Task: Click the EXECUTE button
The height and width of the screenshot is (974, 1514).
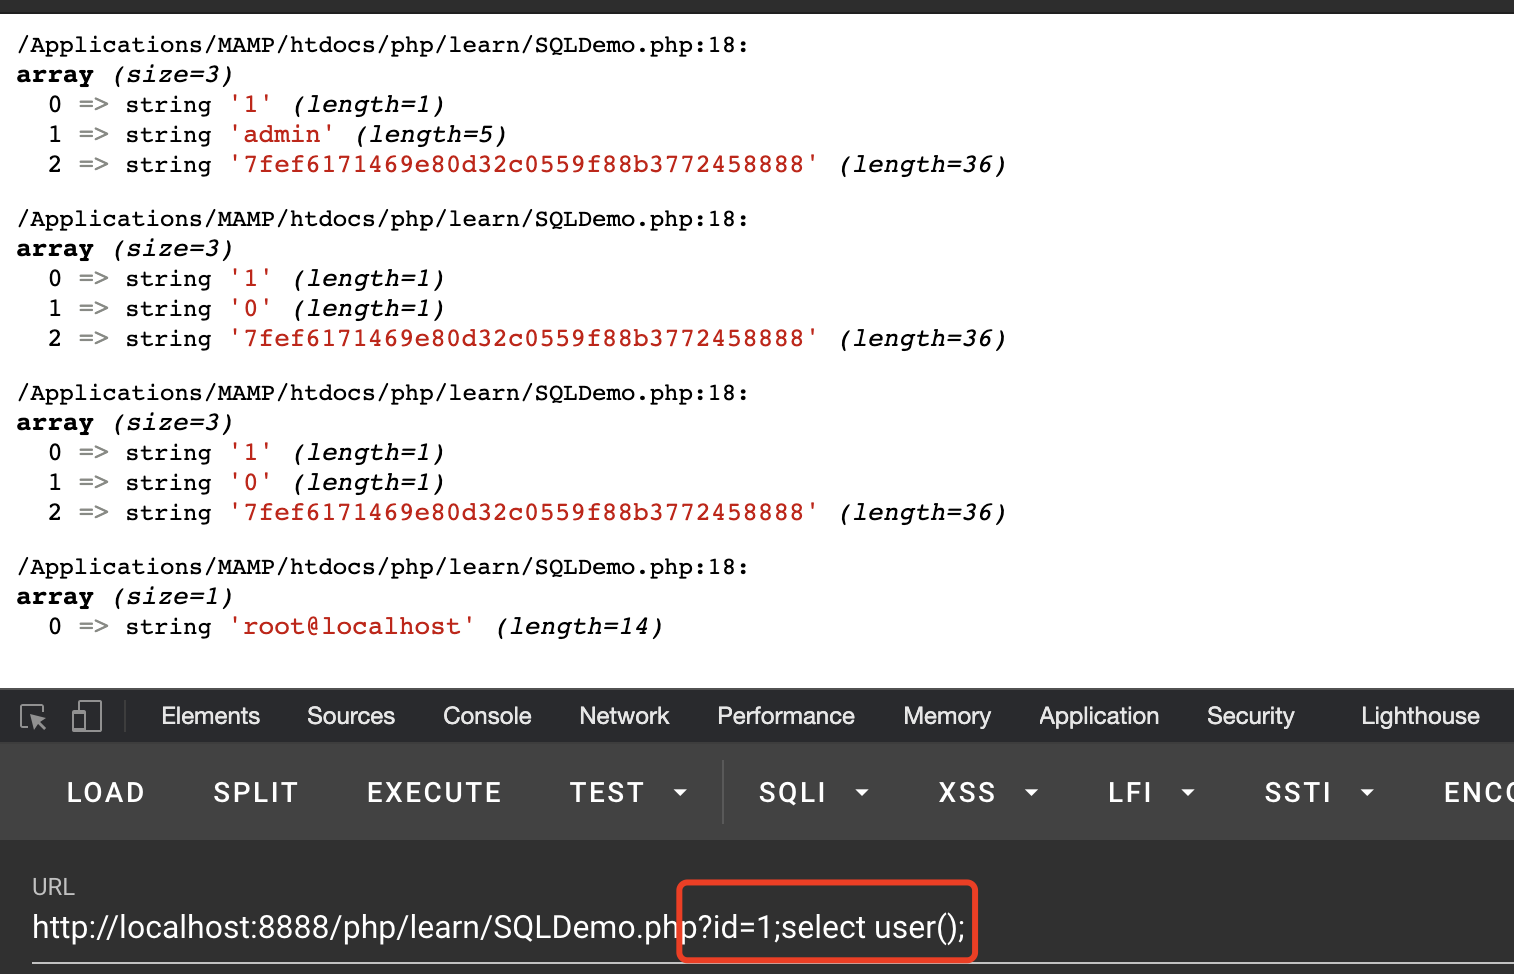Action: tap(434, 792)
